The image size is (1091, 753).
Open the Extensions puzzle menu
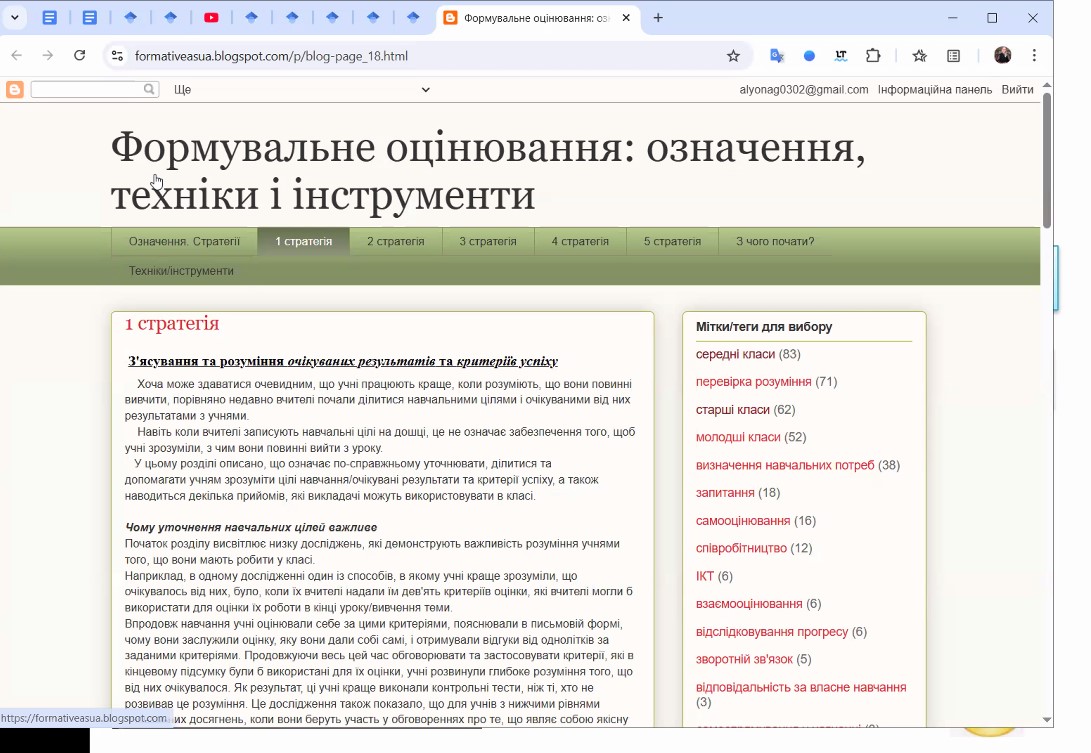coord(873,56)
